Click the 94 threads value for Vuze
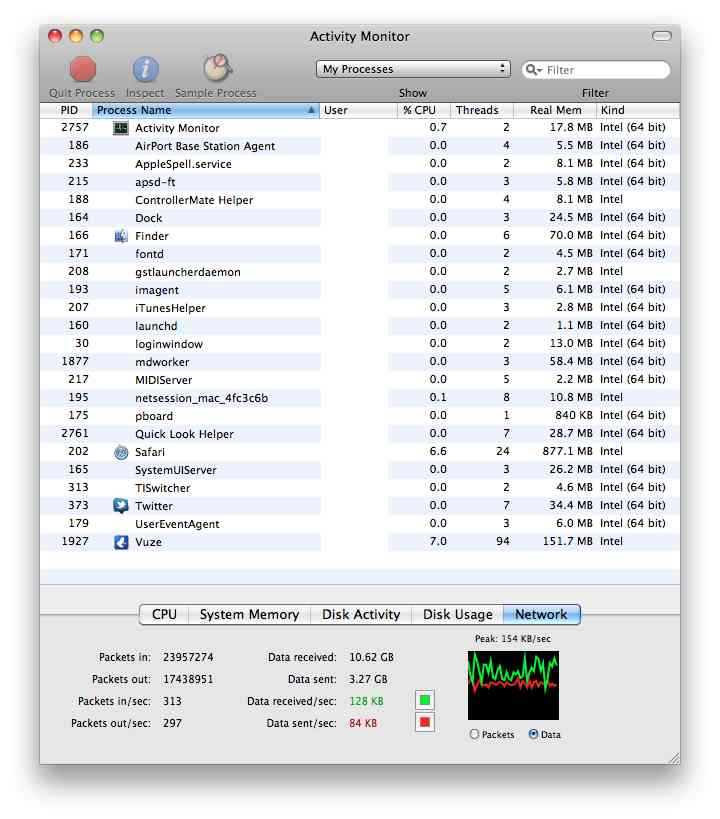This screenshot has width=720, height=819. tap(503, 542)
